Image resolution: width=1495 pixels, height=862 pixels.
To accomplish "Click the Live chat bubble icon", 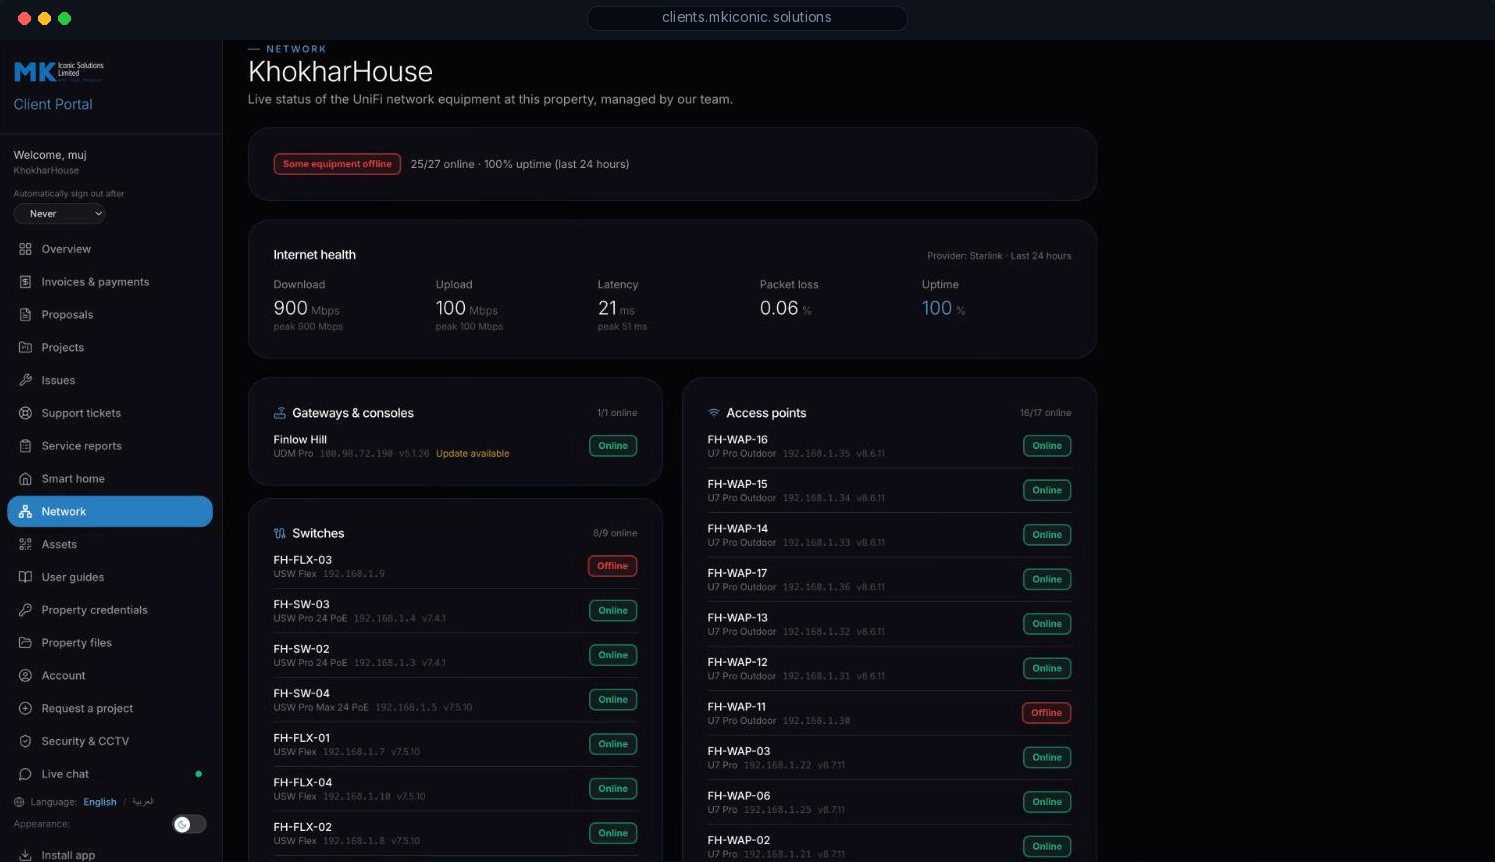I will (25, 774).
